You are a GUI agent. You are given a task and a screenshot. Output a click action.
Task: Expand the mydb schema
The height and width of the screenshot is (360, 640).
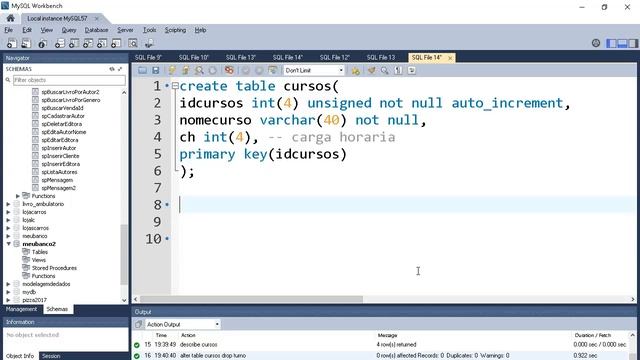point(8,292)
